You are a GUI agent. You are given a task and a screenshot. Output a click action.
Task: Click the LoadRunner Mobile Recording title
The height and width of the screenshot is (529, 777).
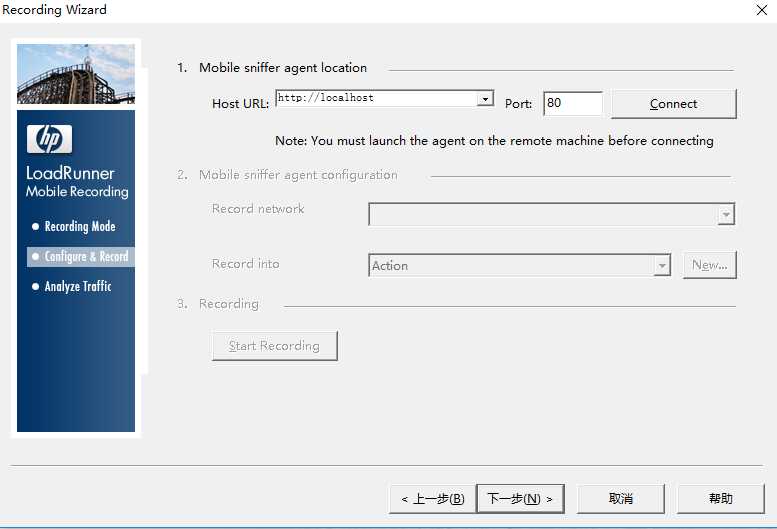click(x=77, y=182)
